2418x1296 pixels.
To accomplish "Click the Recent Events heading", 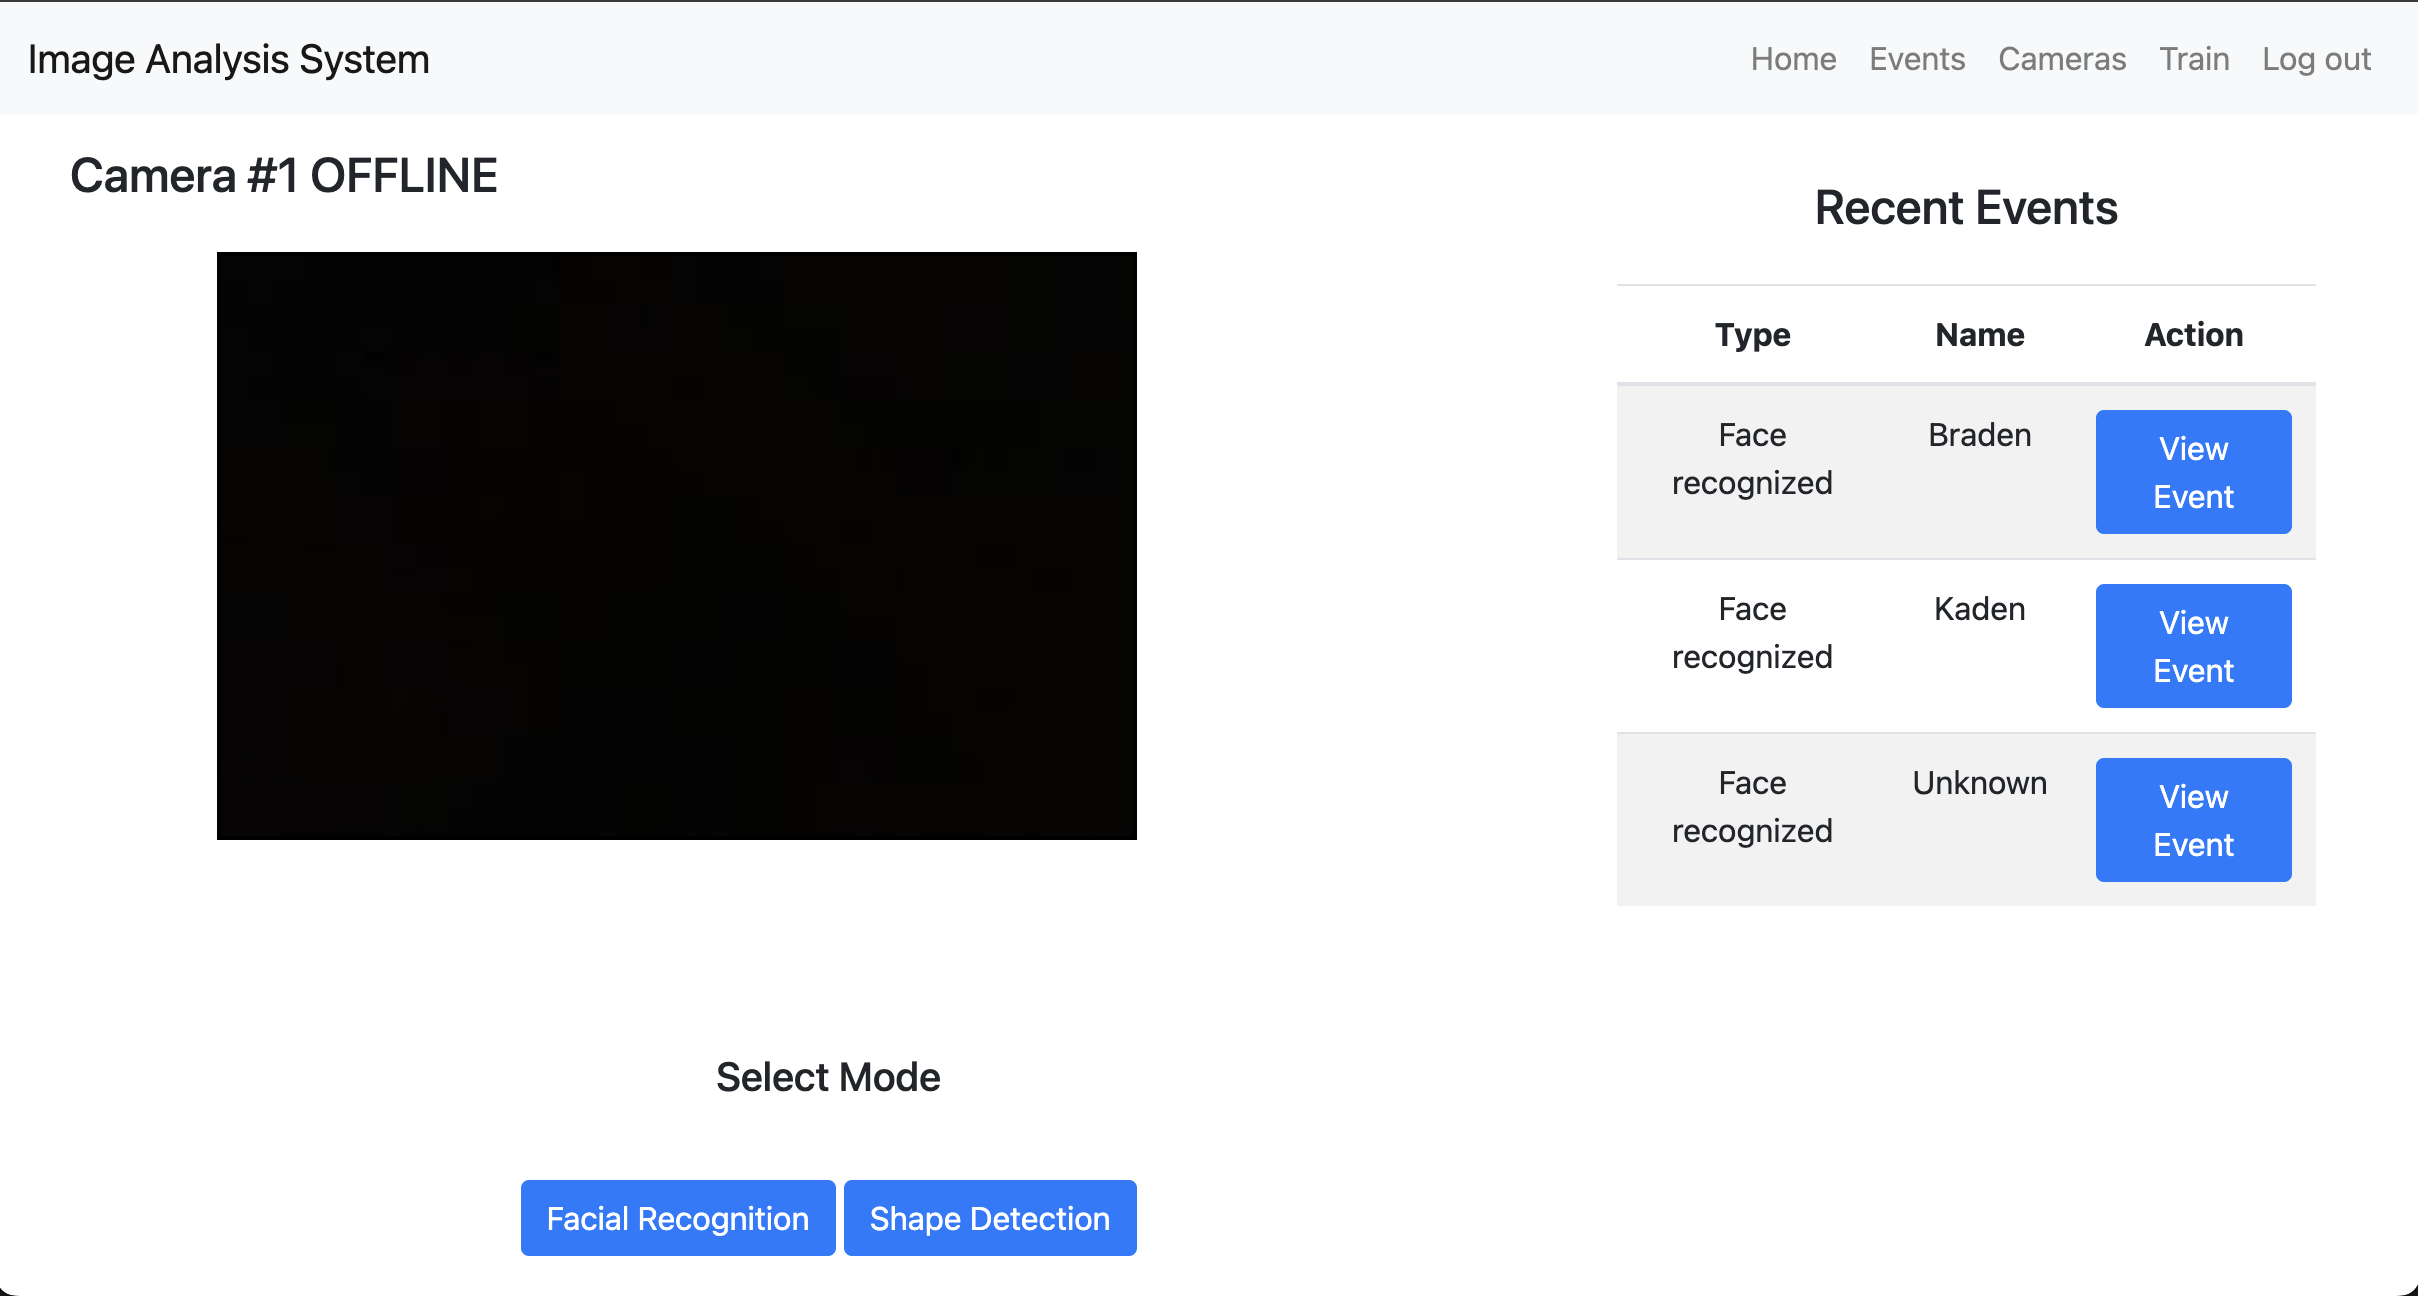I will pos(1966,208).
